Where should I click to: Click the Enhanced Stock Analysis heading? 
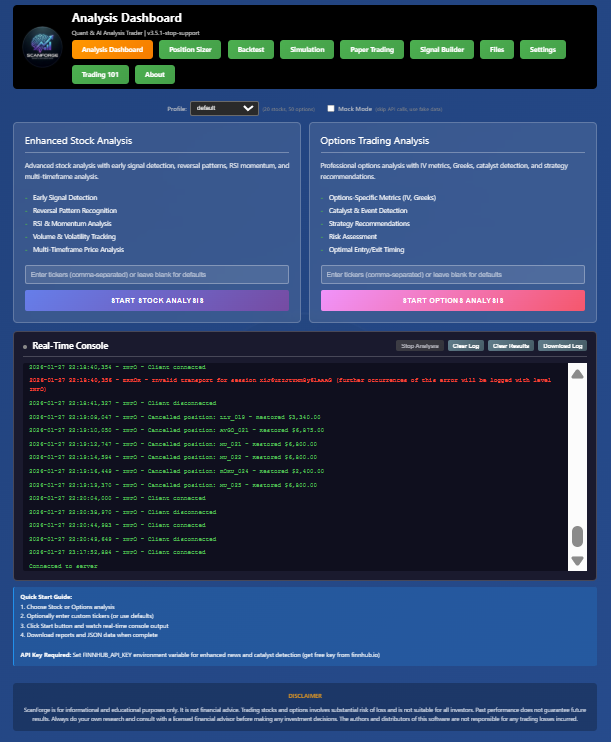[79, 141]
